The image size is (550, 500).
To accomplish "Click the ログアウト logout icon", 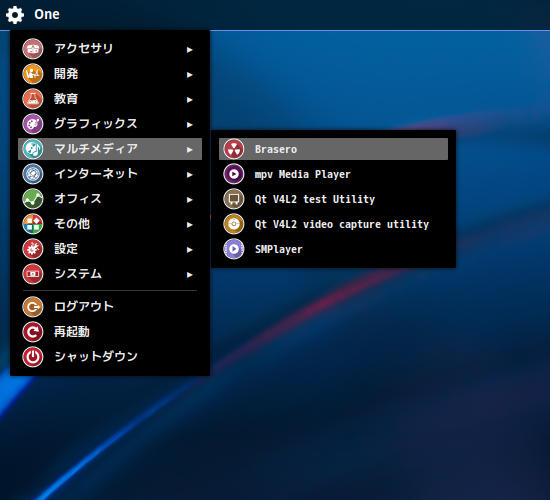I will click(33, 307).
